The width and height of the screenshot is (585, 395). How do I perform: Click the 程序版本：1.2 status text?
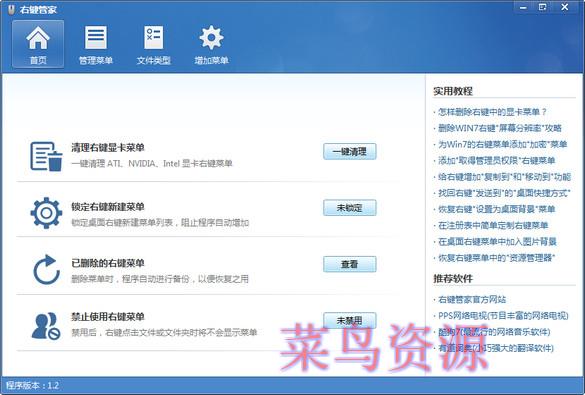click(32, 385)
